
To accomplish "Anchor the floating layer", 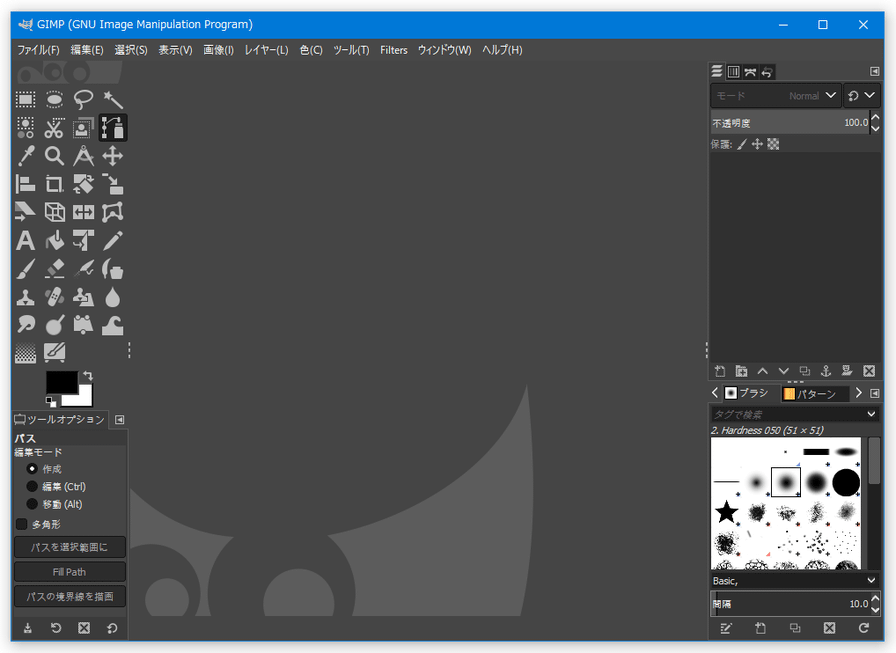I will pyautogui.click(x=826, y=371).
